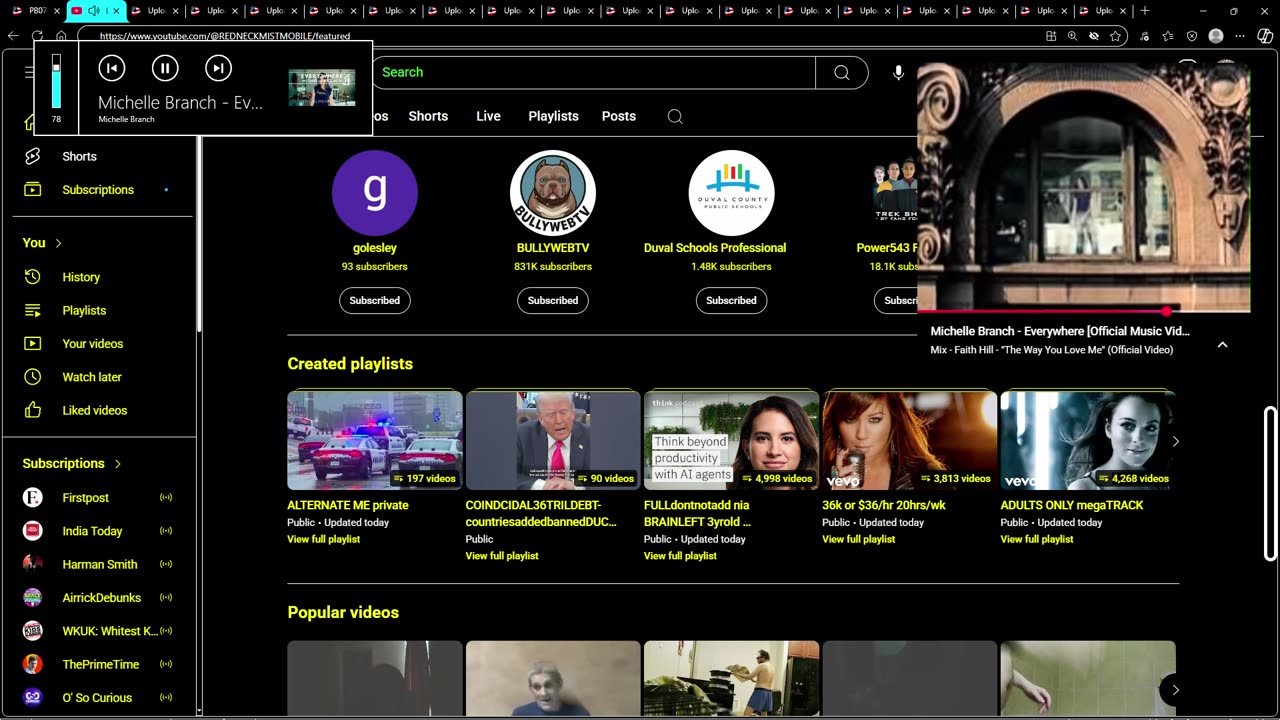Pause the Michelle Branch track in media popup
Viewport: 1280px width, 720px height.
pos(165,68)
